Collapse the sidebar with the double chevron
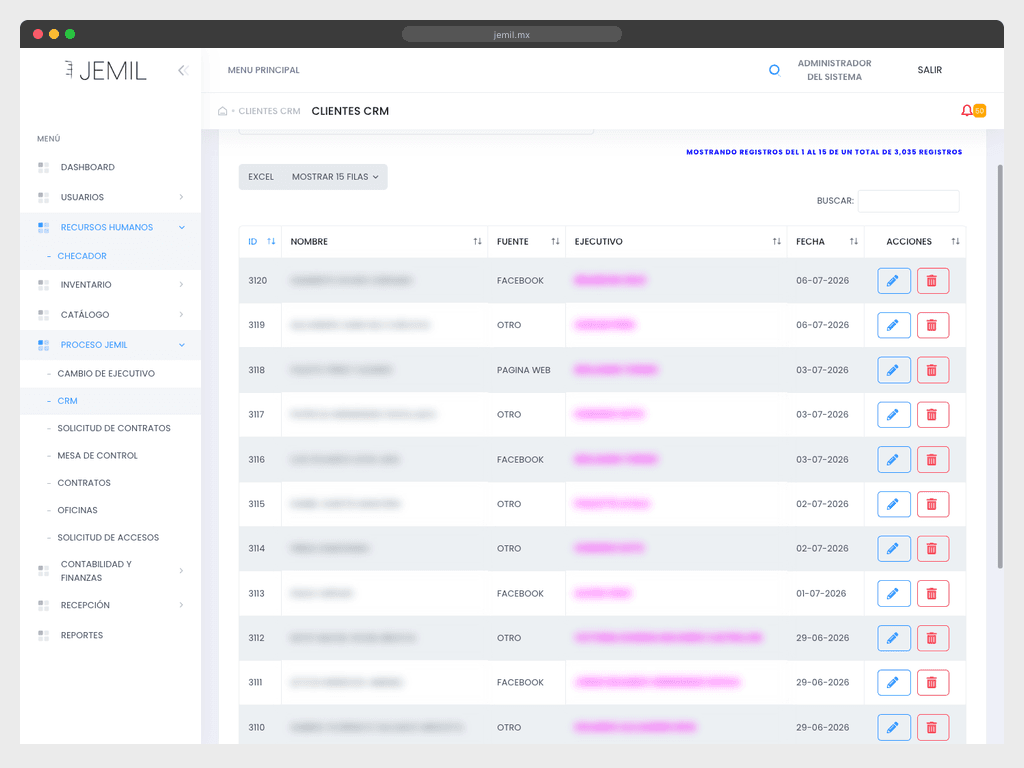The width and height of the screenshot is (1024, 768). [183, 70]
